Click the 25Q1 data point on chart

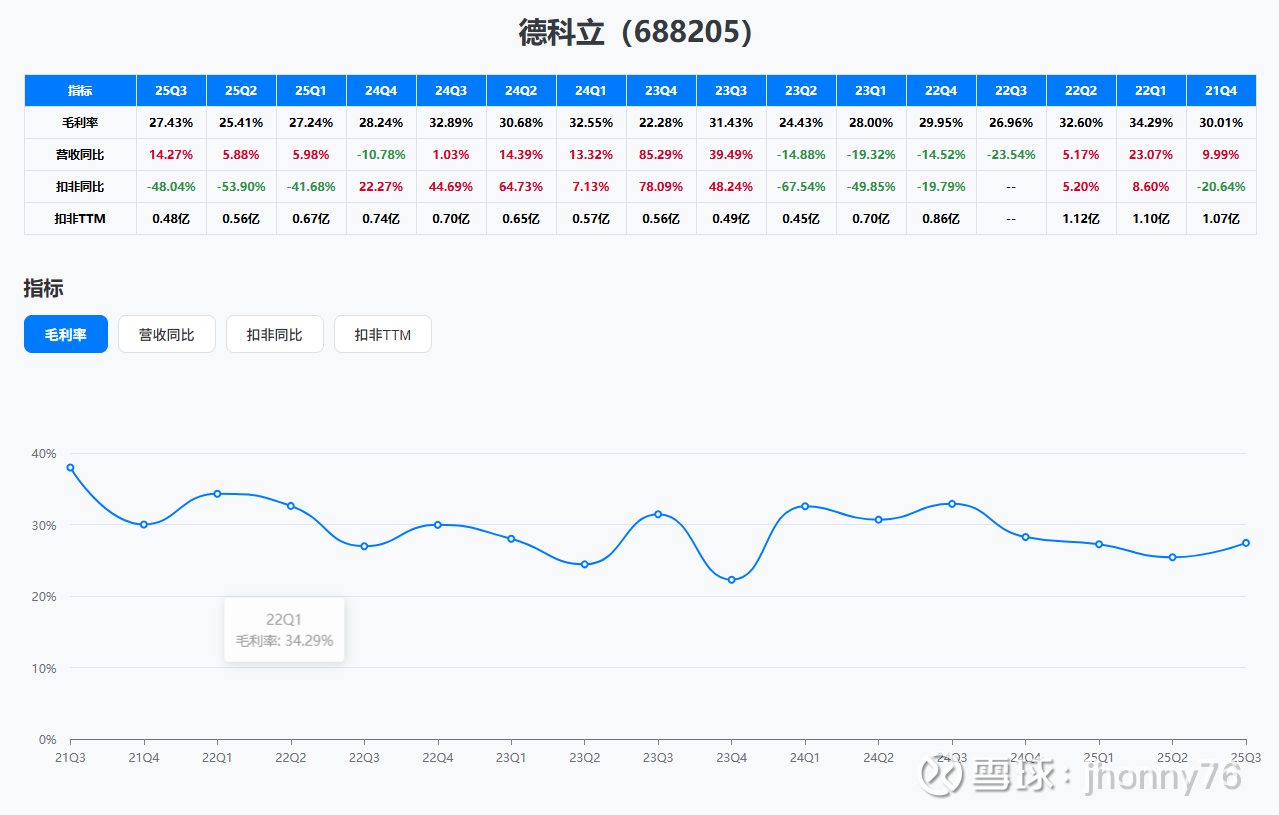1099,544
